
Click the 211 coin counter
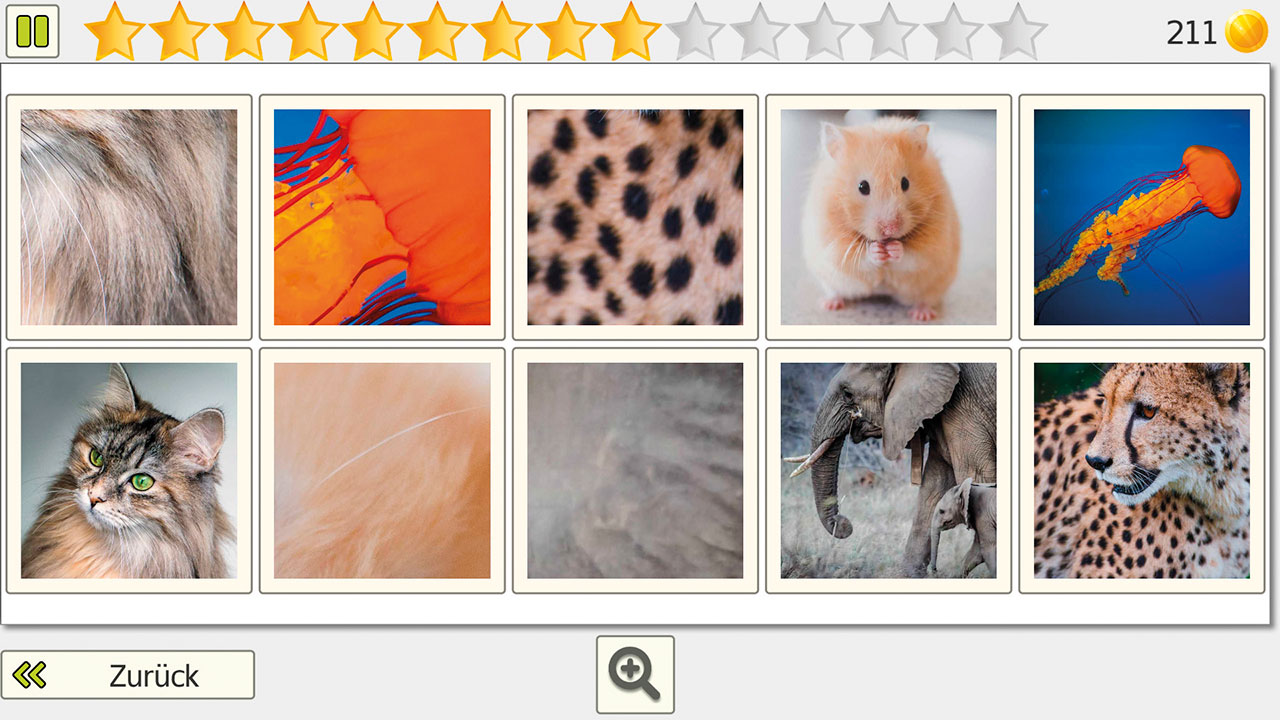tap(1191, 33)
